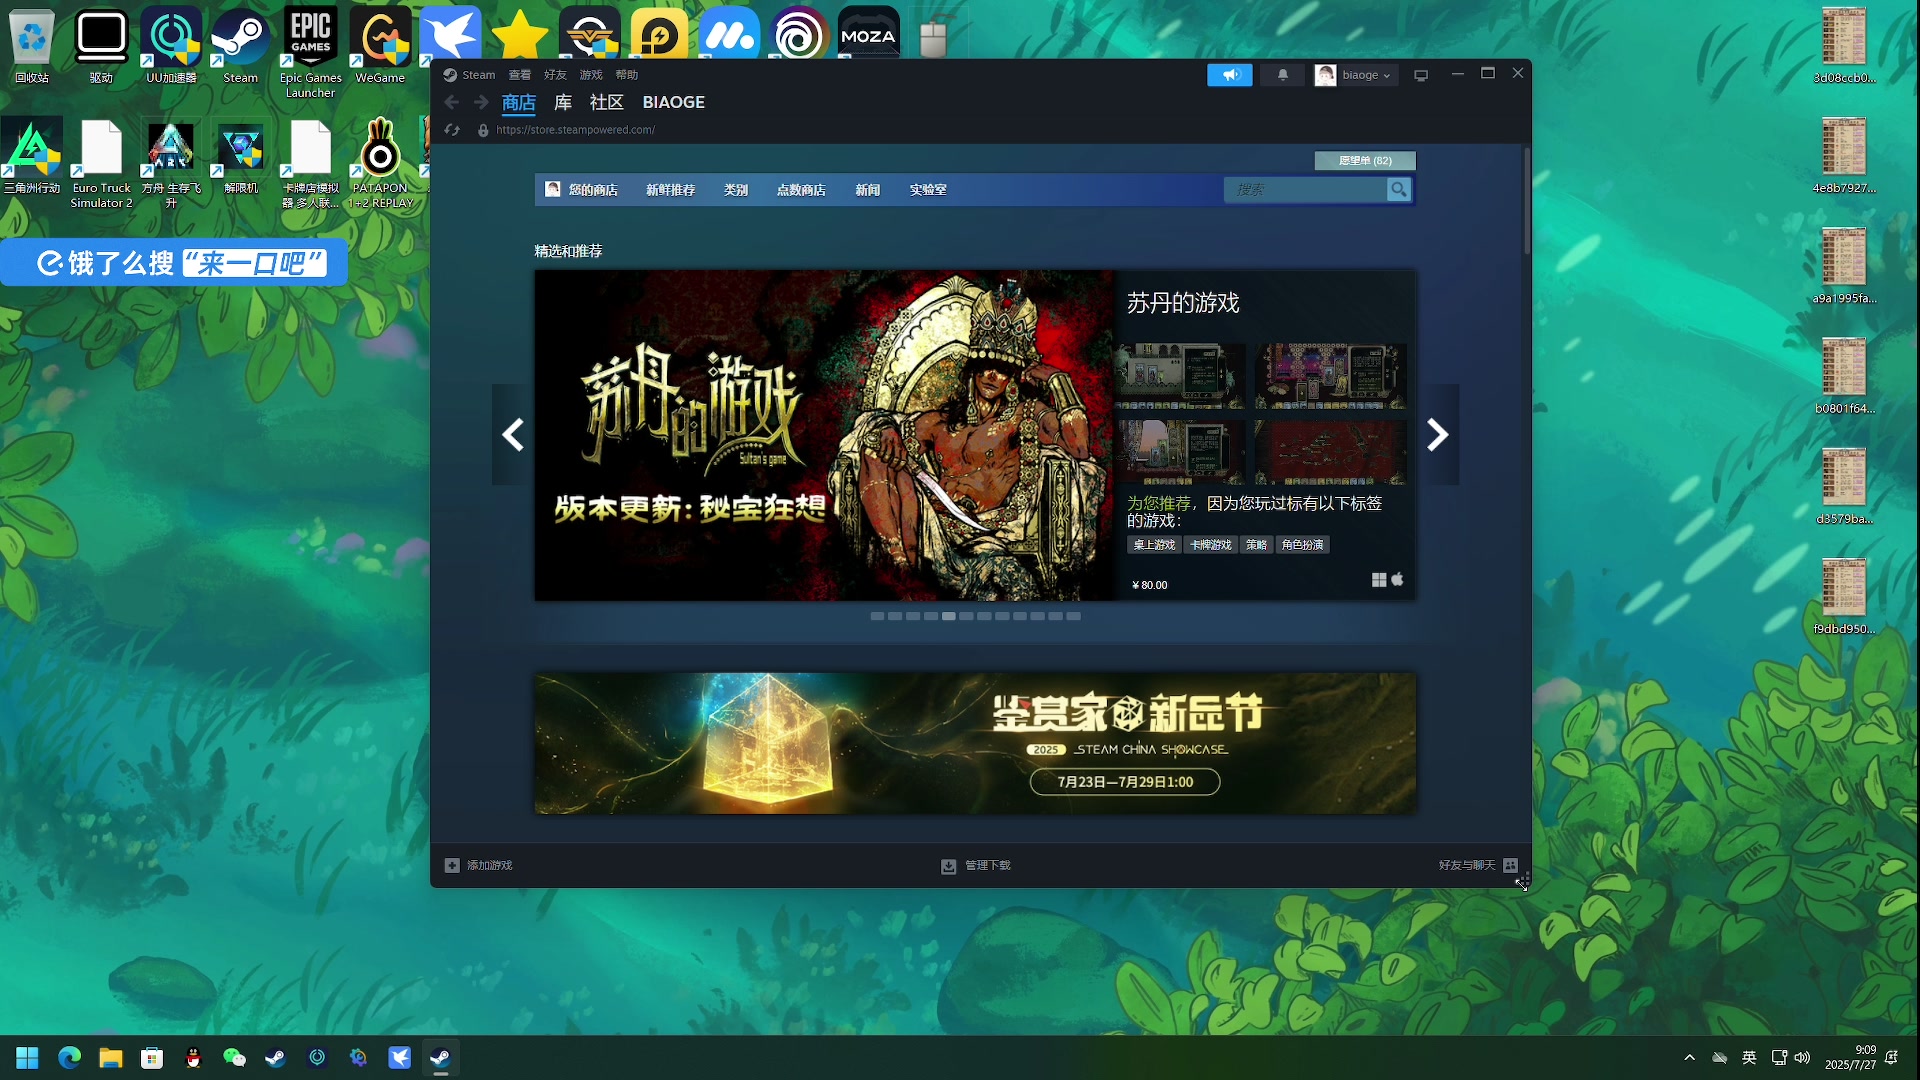Switch to the 商店 tab
Image resolution: width=1920 pixels, height=1080 pixels.
tap(519, 102)
